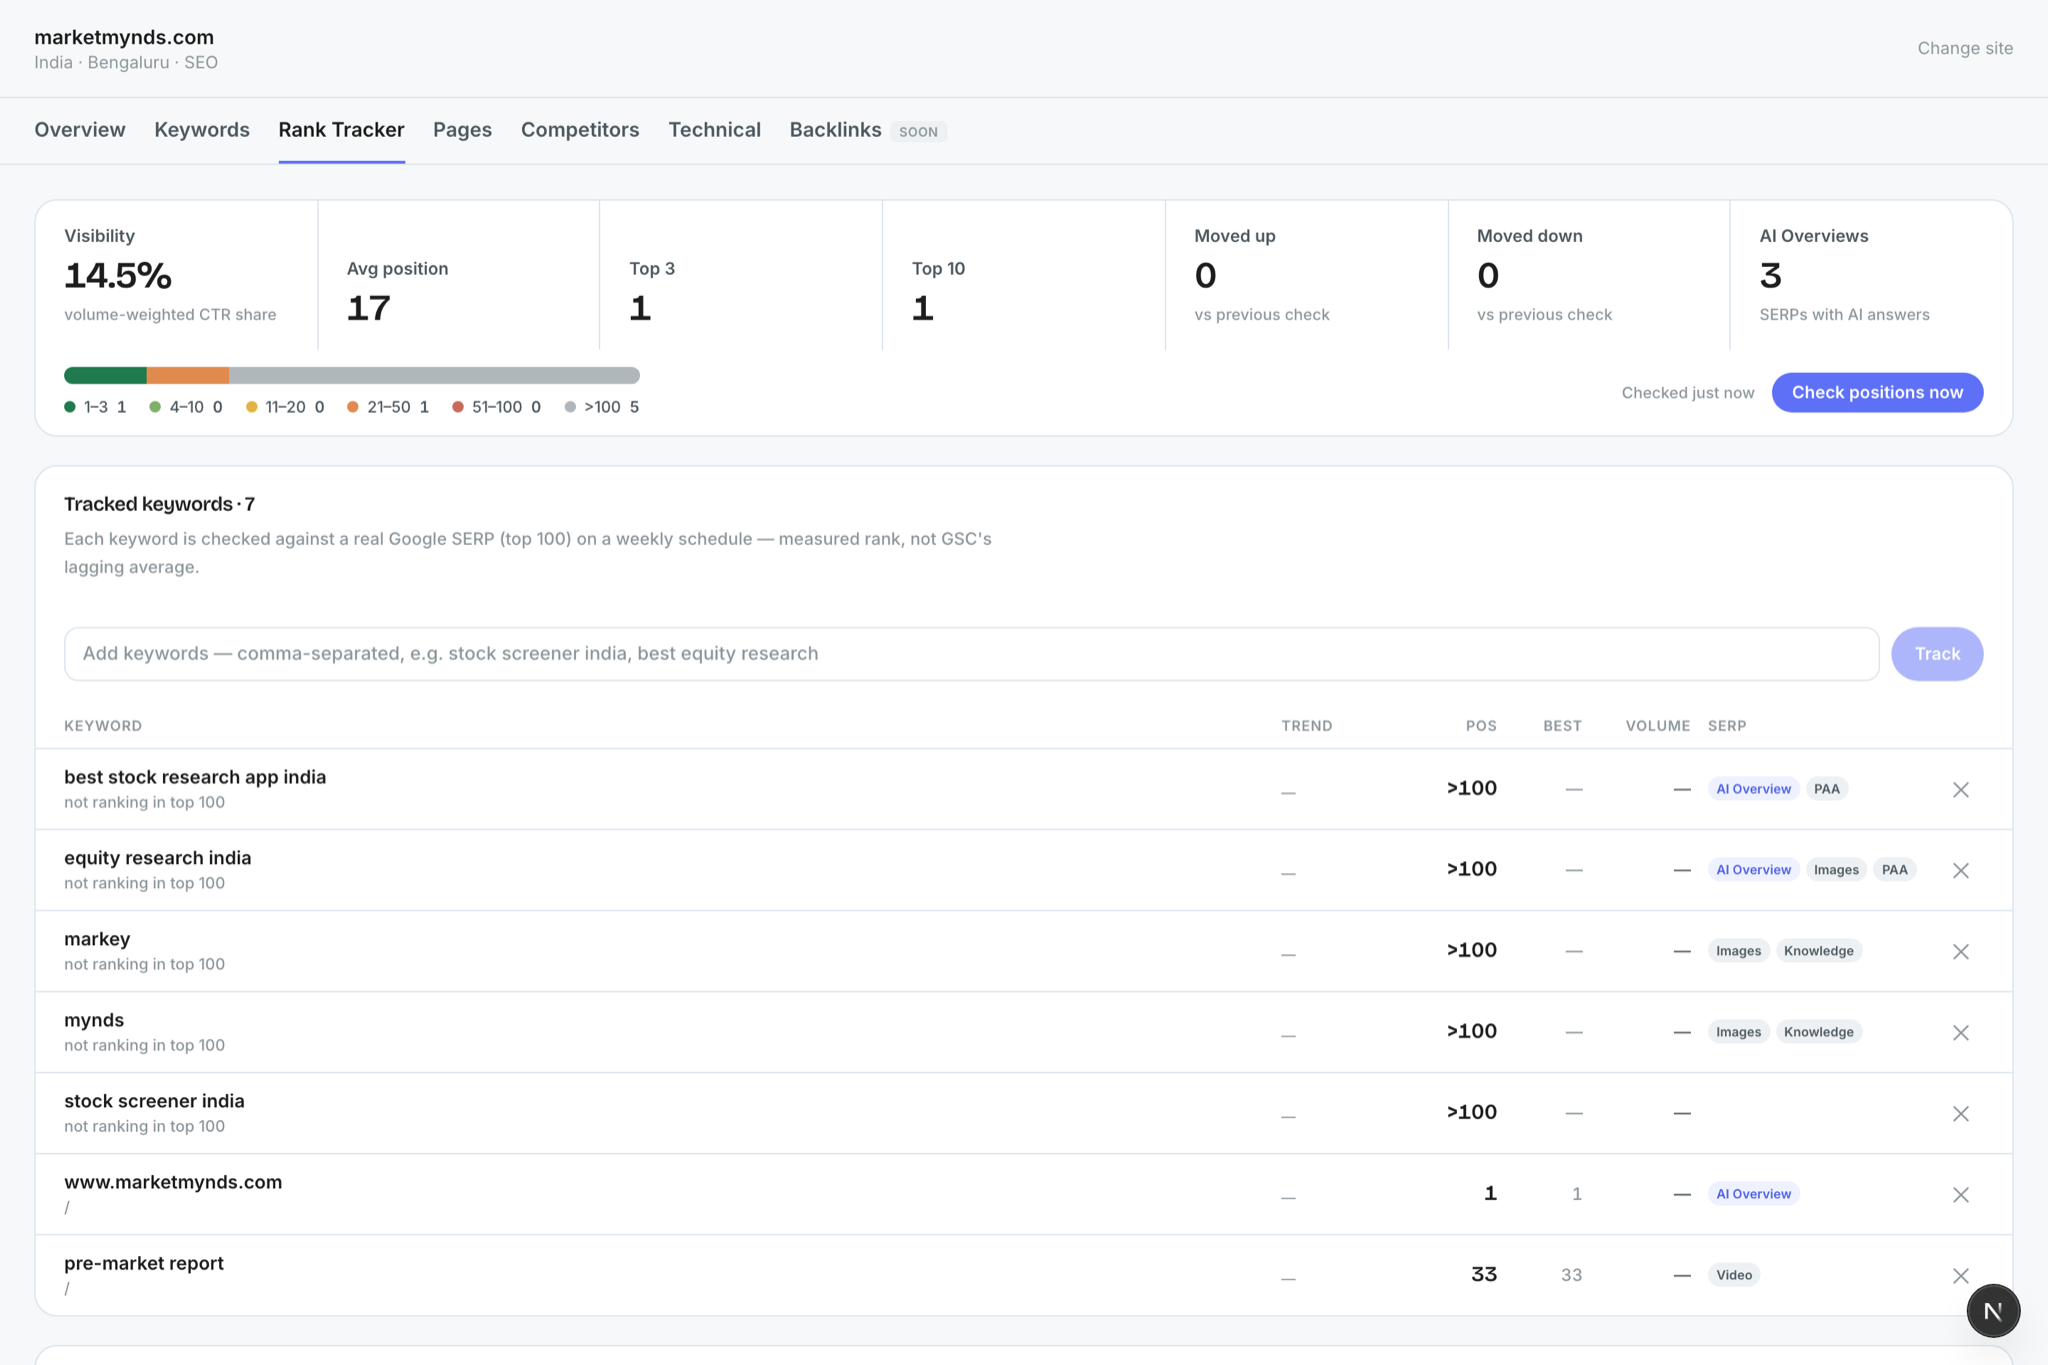Switch to the Technical tab
The image size is (2048, 1365).
coord(714,130)
